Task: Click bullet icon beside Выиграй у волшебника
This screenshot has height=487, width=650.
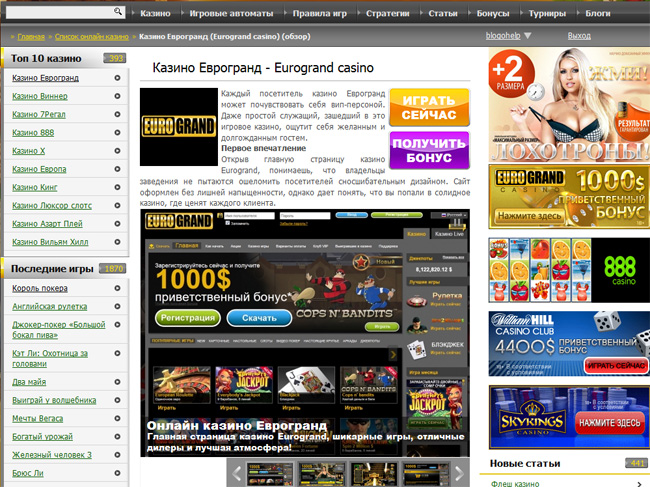Action: [x=117, y=400]
